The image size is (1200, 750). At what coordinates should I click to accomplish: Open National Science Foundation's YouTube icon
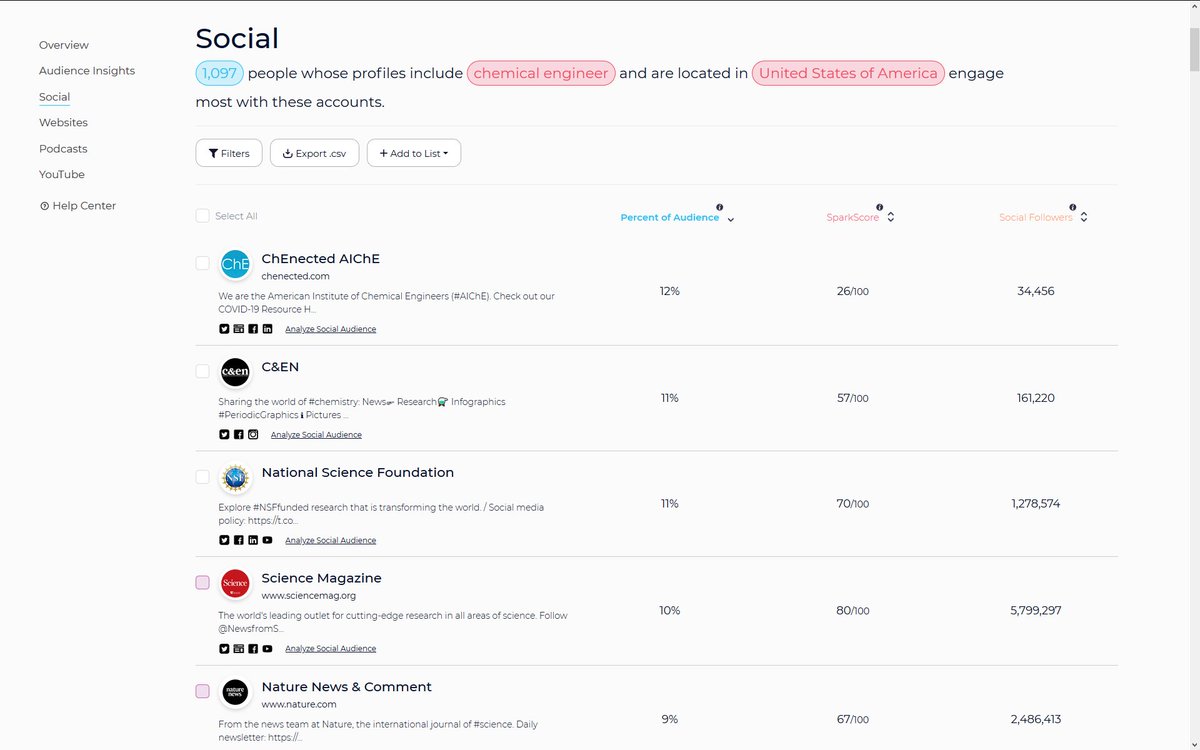pyautogui.click(x=267, y=541)
